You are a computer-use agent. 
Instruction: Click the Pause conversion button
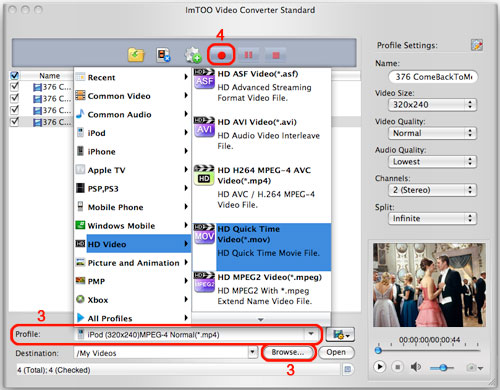pyautogui.click(x=248, y=55)
